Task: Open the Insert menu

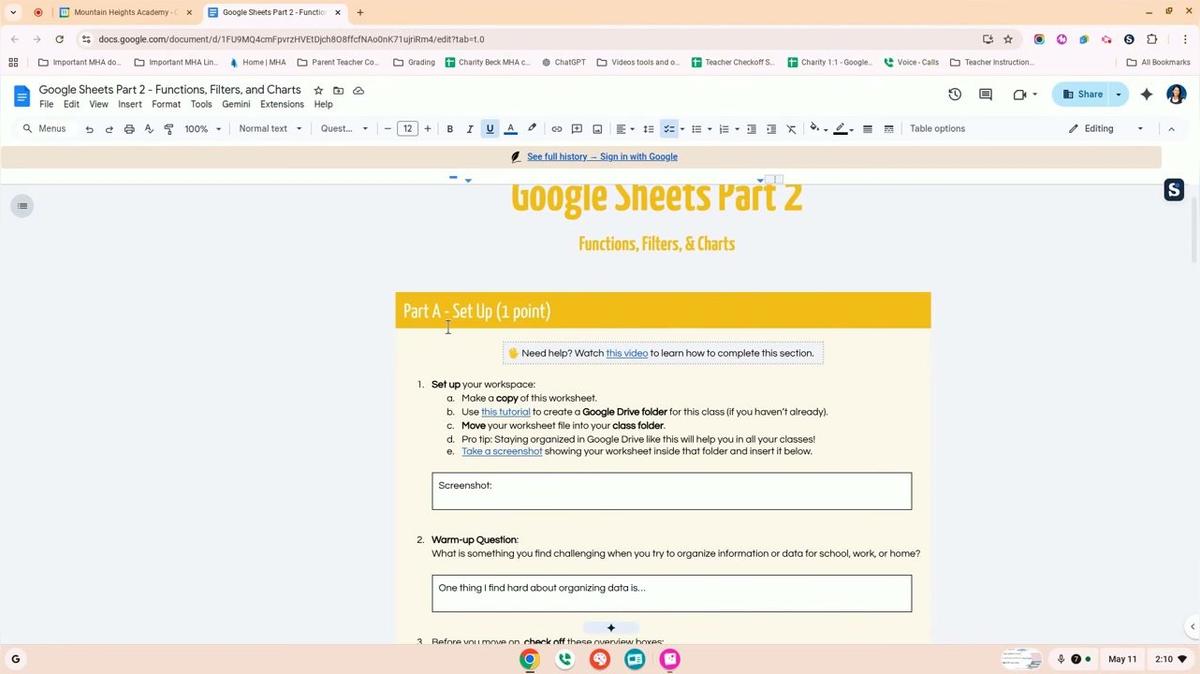Action: [130, 104]
